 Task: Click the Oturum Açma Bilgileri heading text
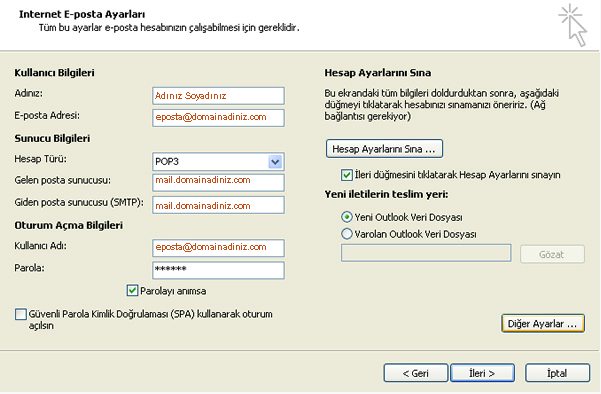(x=69, y=225)
